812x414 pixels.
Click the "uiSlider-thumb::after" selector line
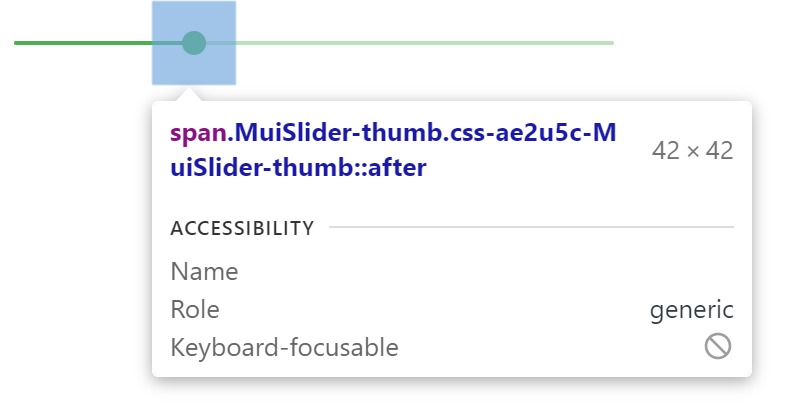298,168
